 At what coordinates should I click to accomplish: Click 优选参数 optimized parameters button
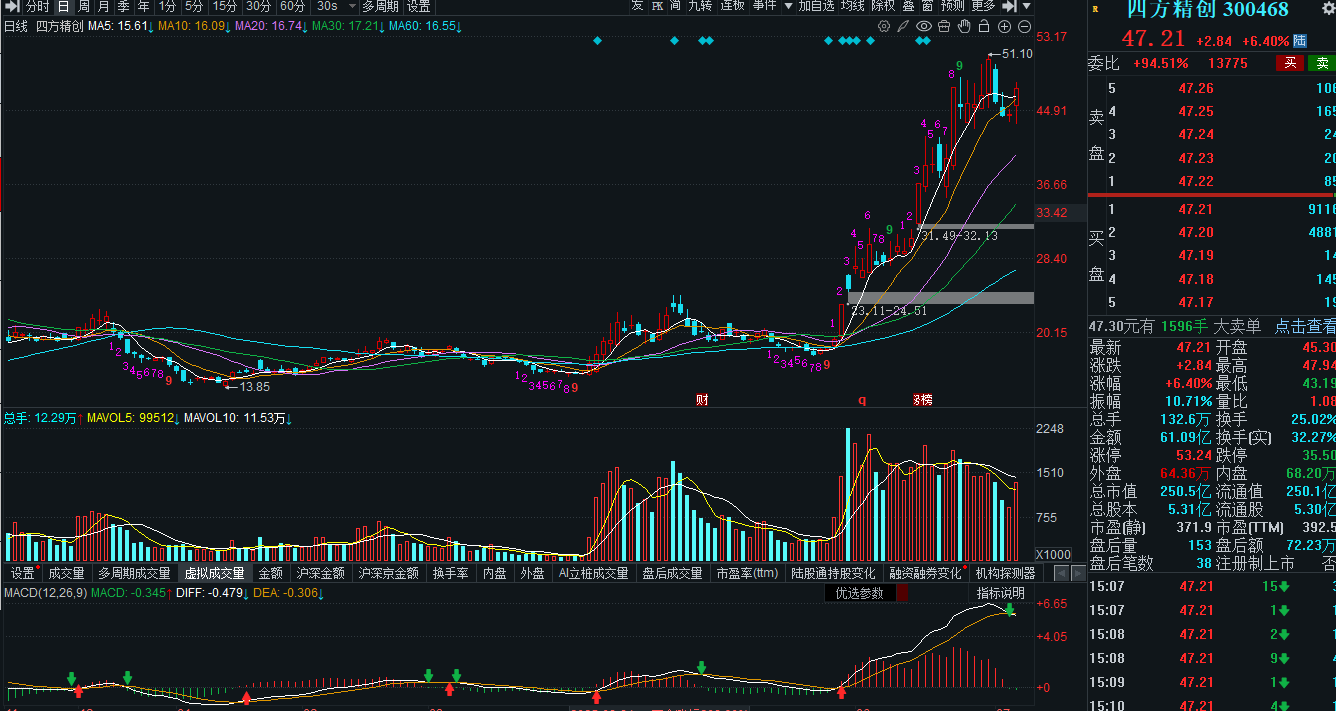pyautogui.click(x=860, y=594)
